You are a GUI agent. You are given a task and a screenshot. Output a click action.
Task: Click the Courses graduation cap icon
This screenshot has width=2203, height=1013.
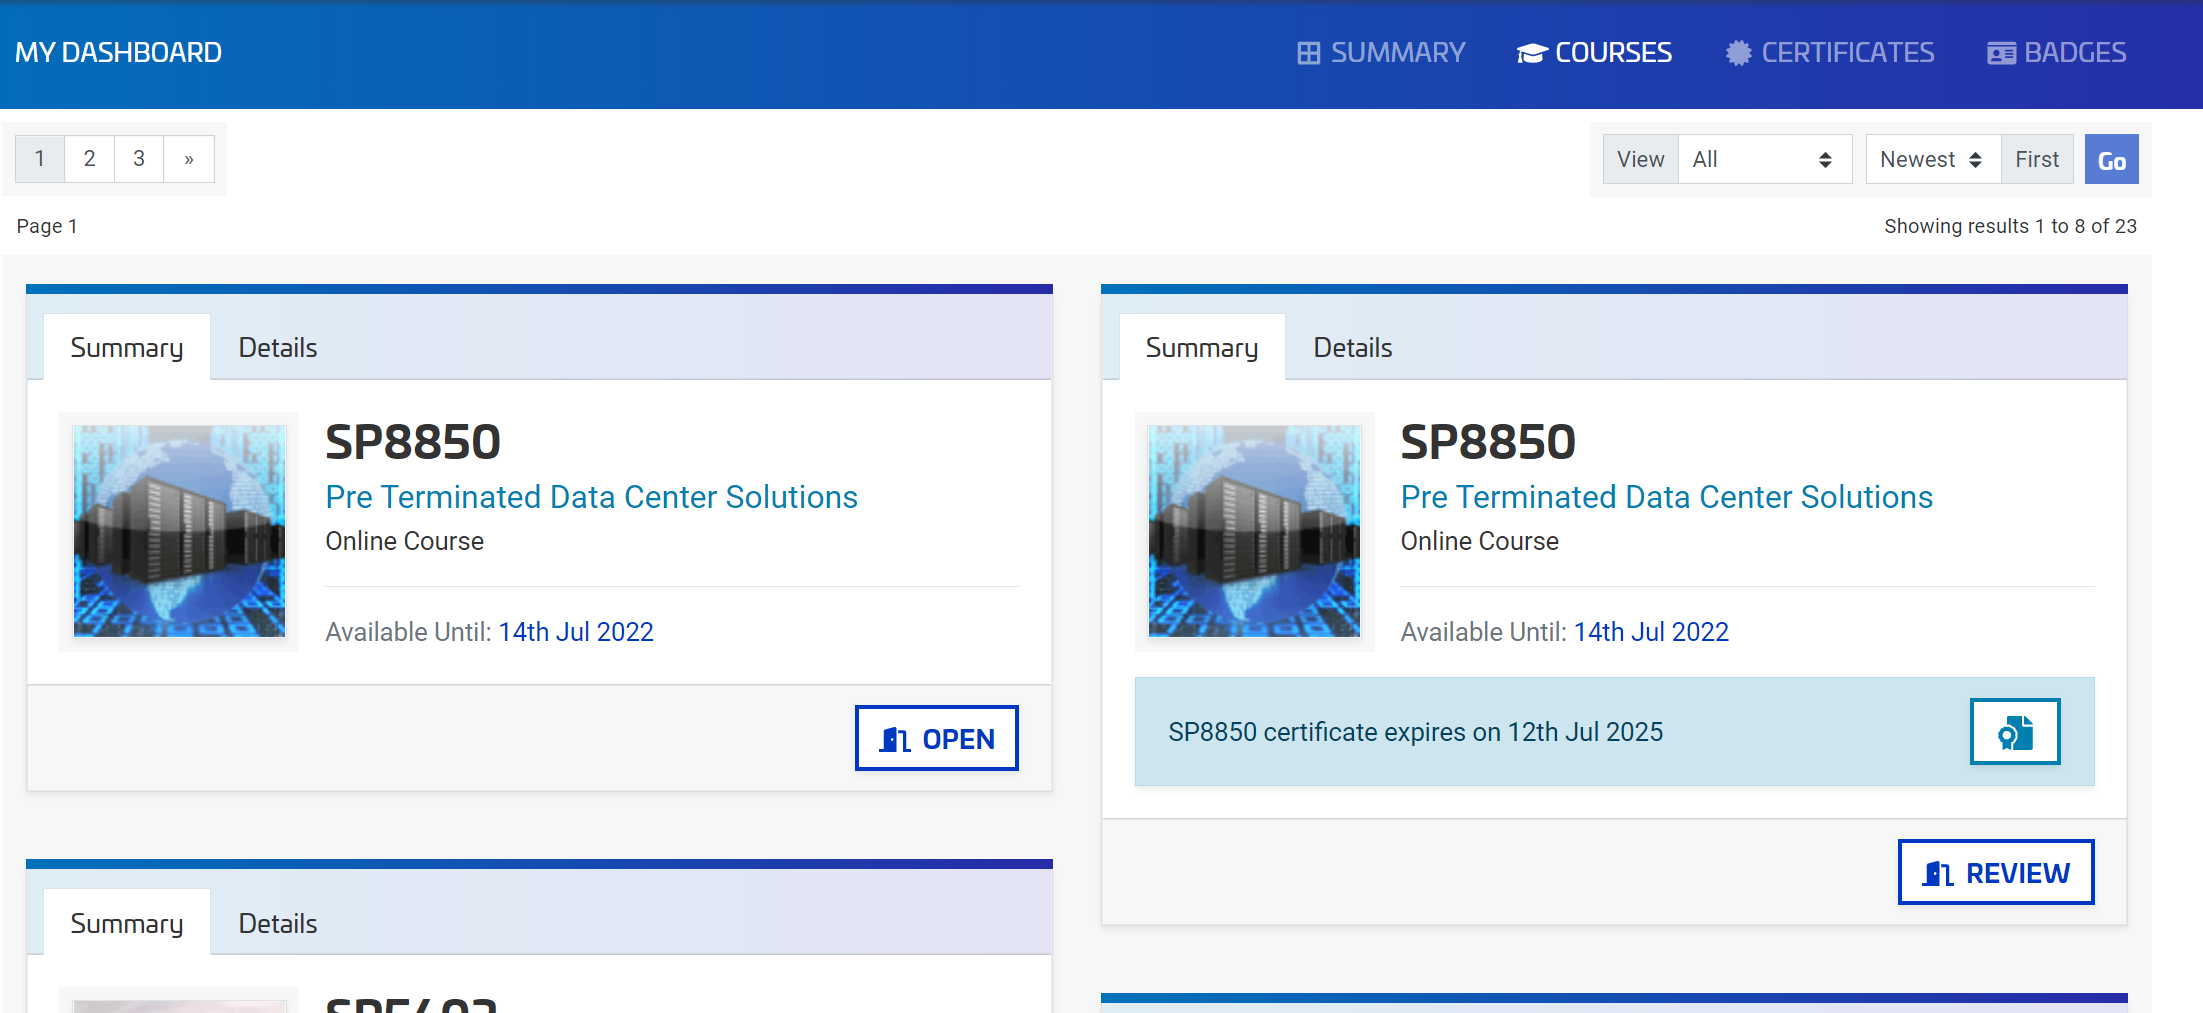1531,53
